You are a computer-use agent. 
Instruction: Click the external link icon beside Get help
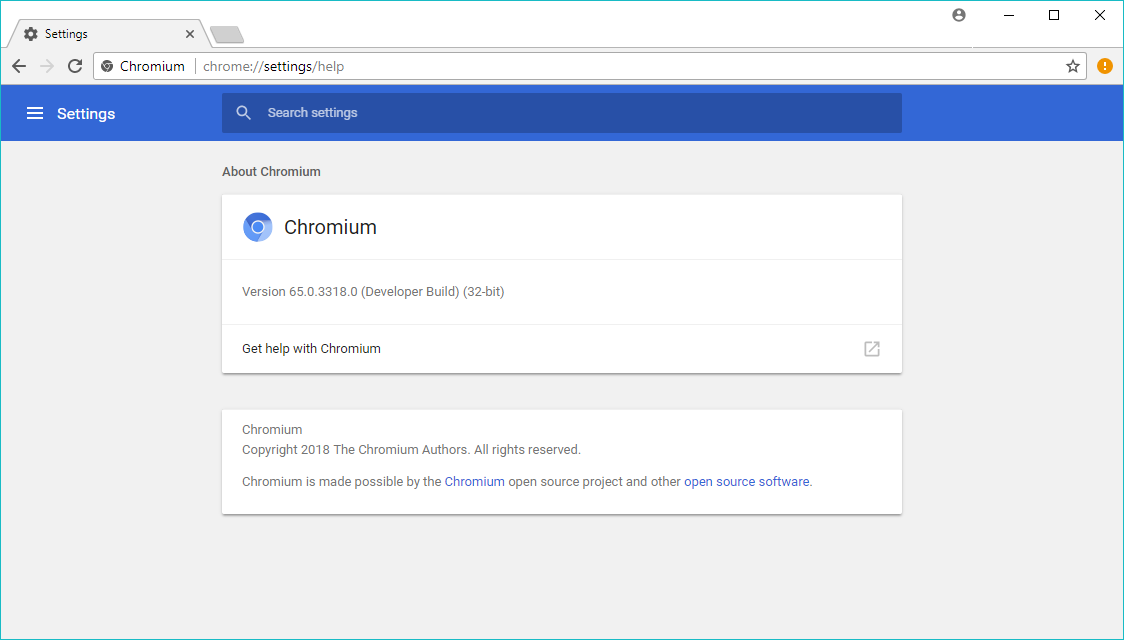872,349
